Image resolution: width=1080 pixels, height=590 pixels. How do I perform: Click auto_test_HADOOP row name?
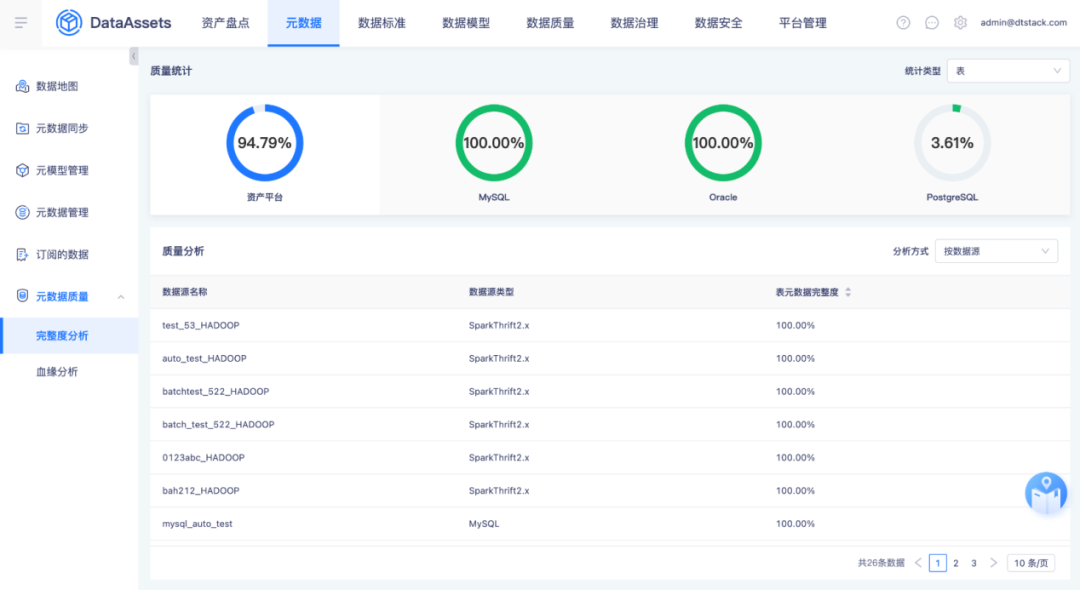(x=204, y=358)
